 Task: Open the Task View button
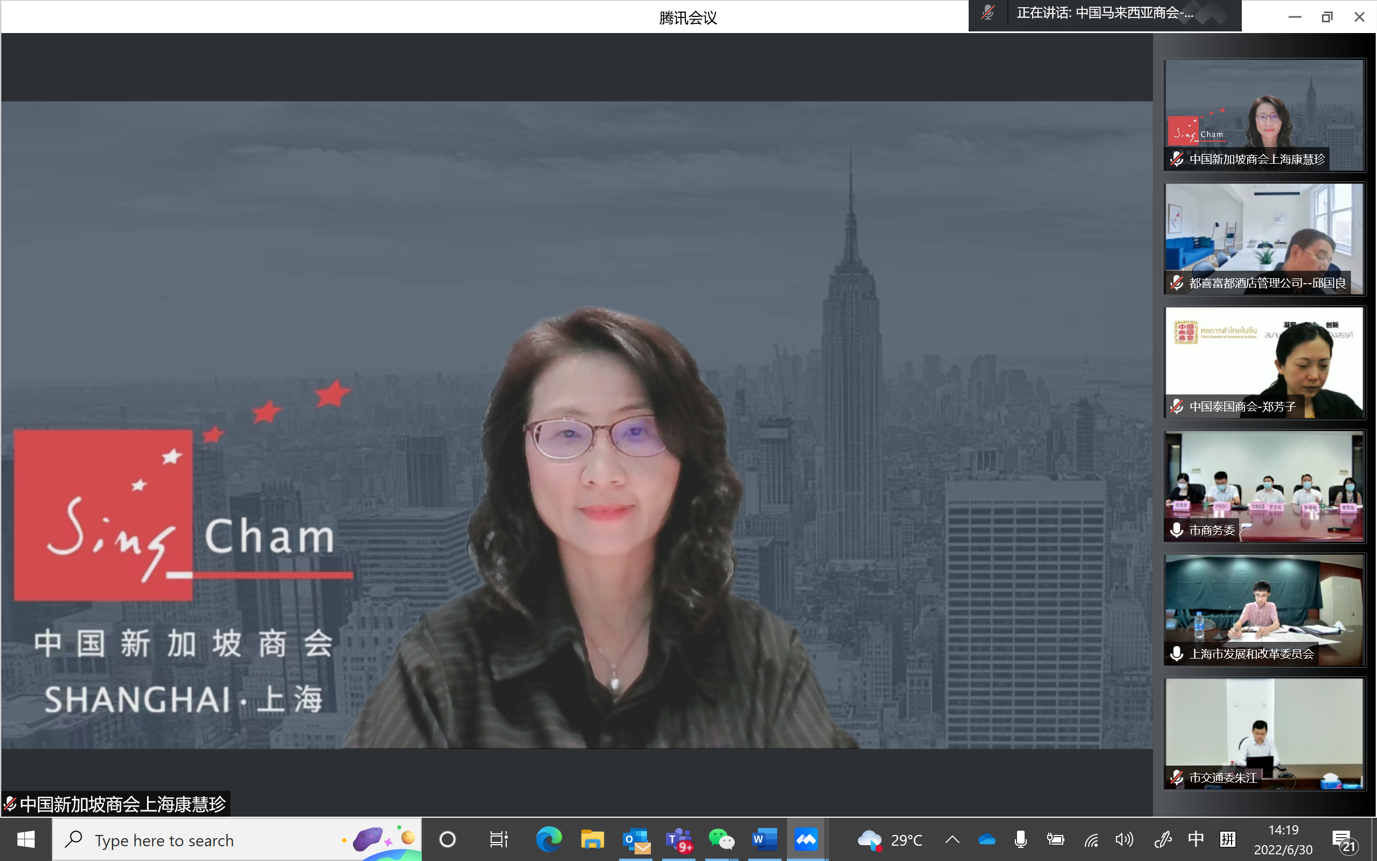coord(498,840)
